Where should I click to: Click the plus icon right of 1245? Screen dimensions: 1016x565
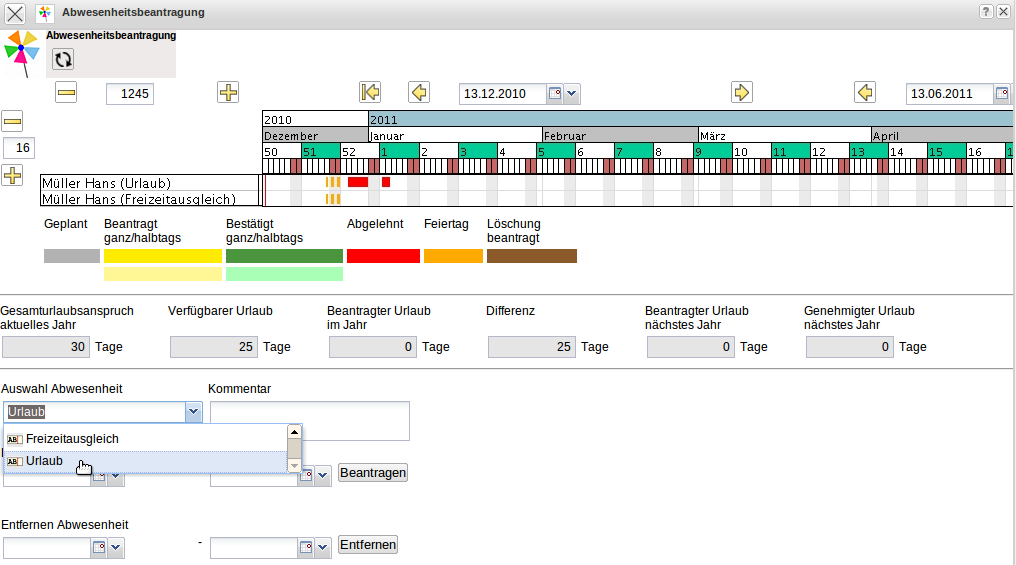pos(228,93)
